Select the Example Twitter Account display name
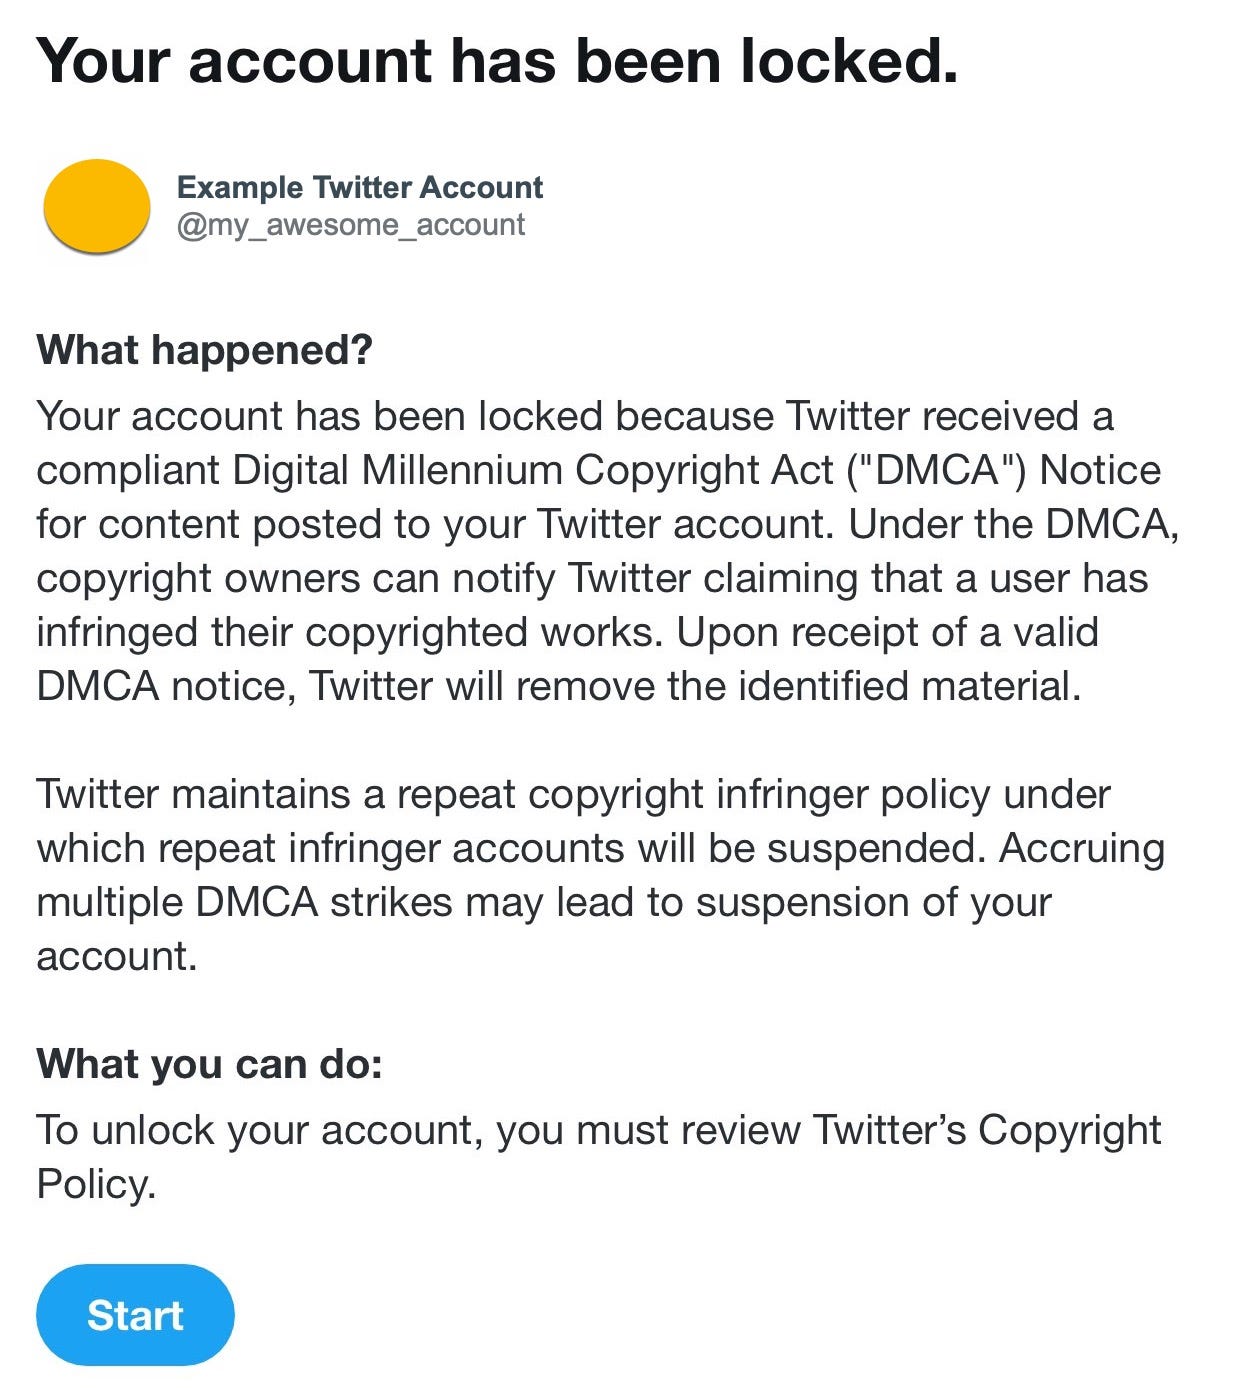Screen dimensions: 1242x1389 point(359,187)
